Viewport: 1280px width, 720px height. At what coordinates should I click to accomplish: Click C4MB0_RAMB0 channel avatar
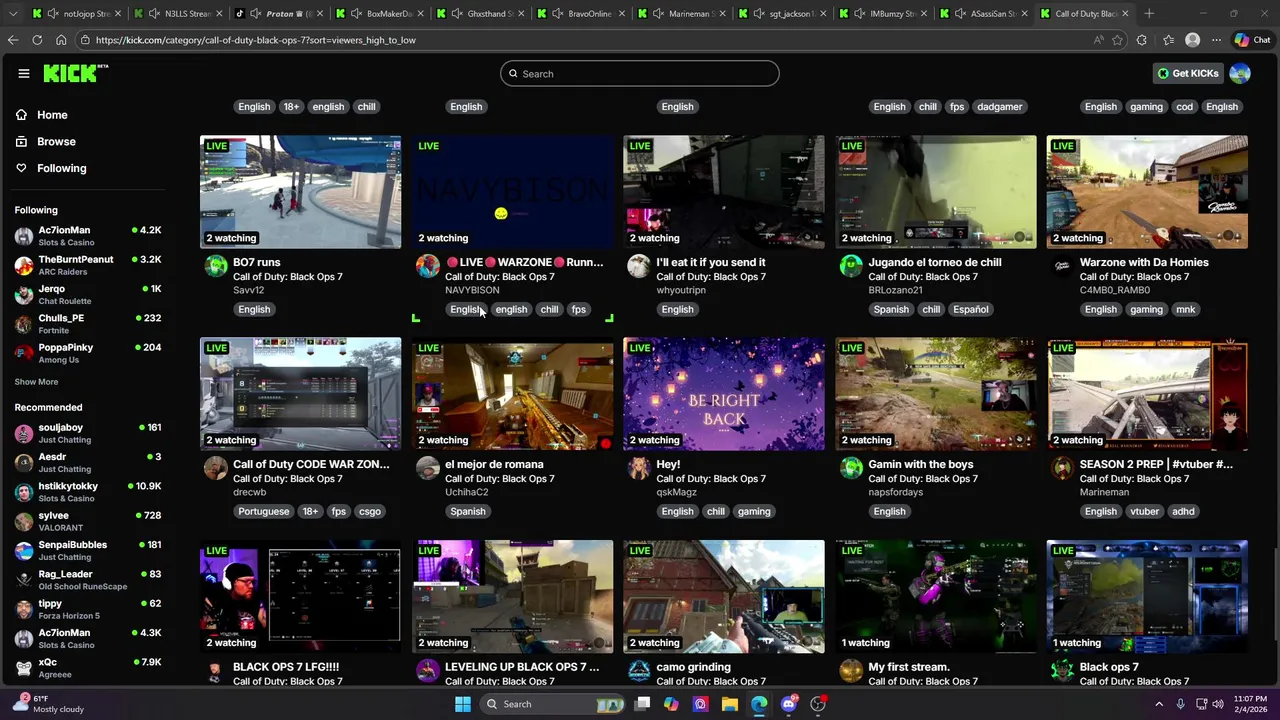pos(1062,266)
